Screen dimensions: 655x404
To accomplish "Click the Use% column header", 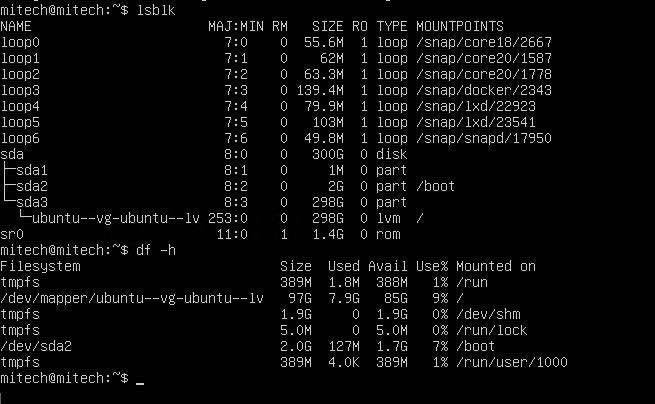I will click(429, 266).
